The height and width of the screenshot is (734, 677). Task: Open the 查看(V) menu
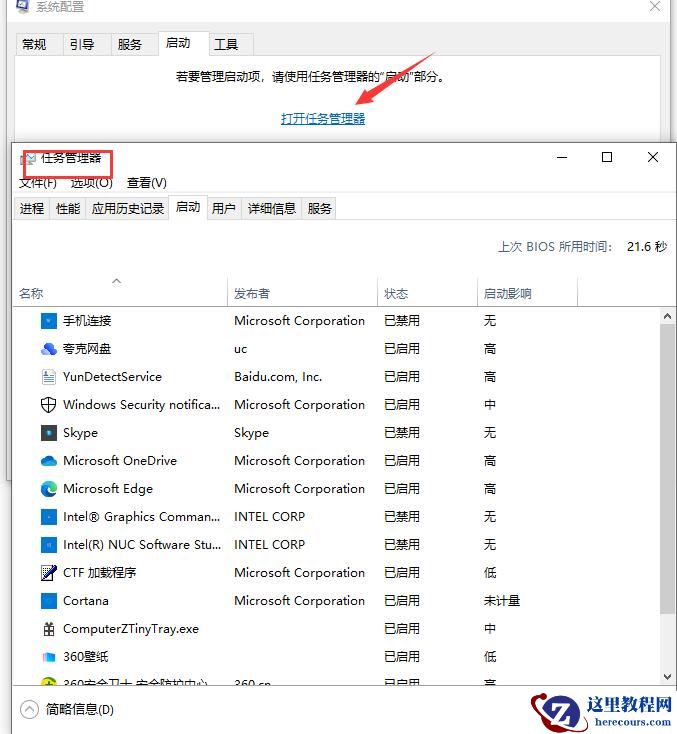tap(147, 183)
